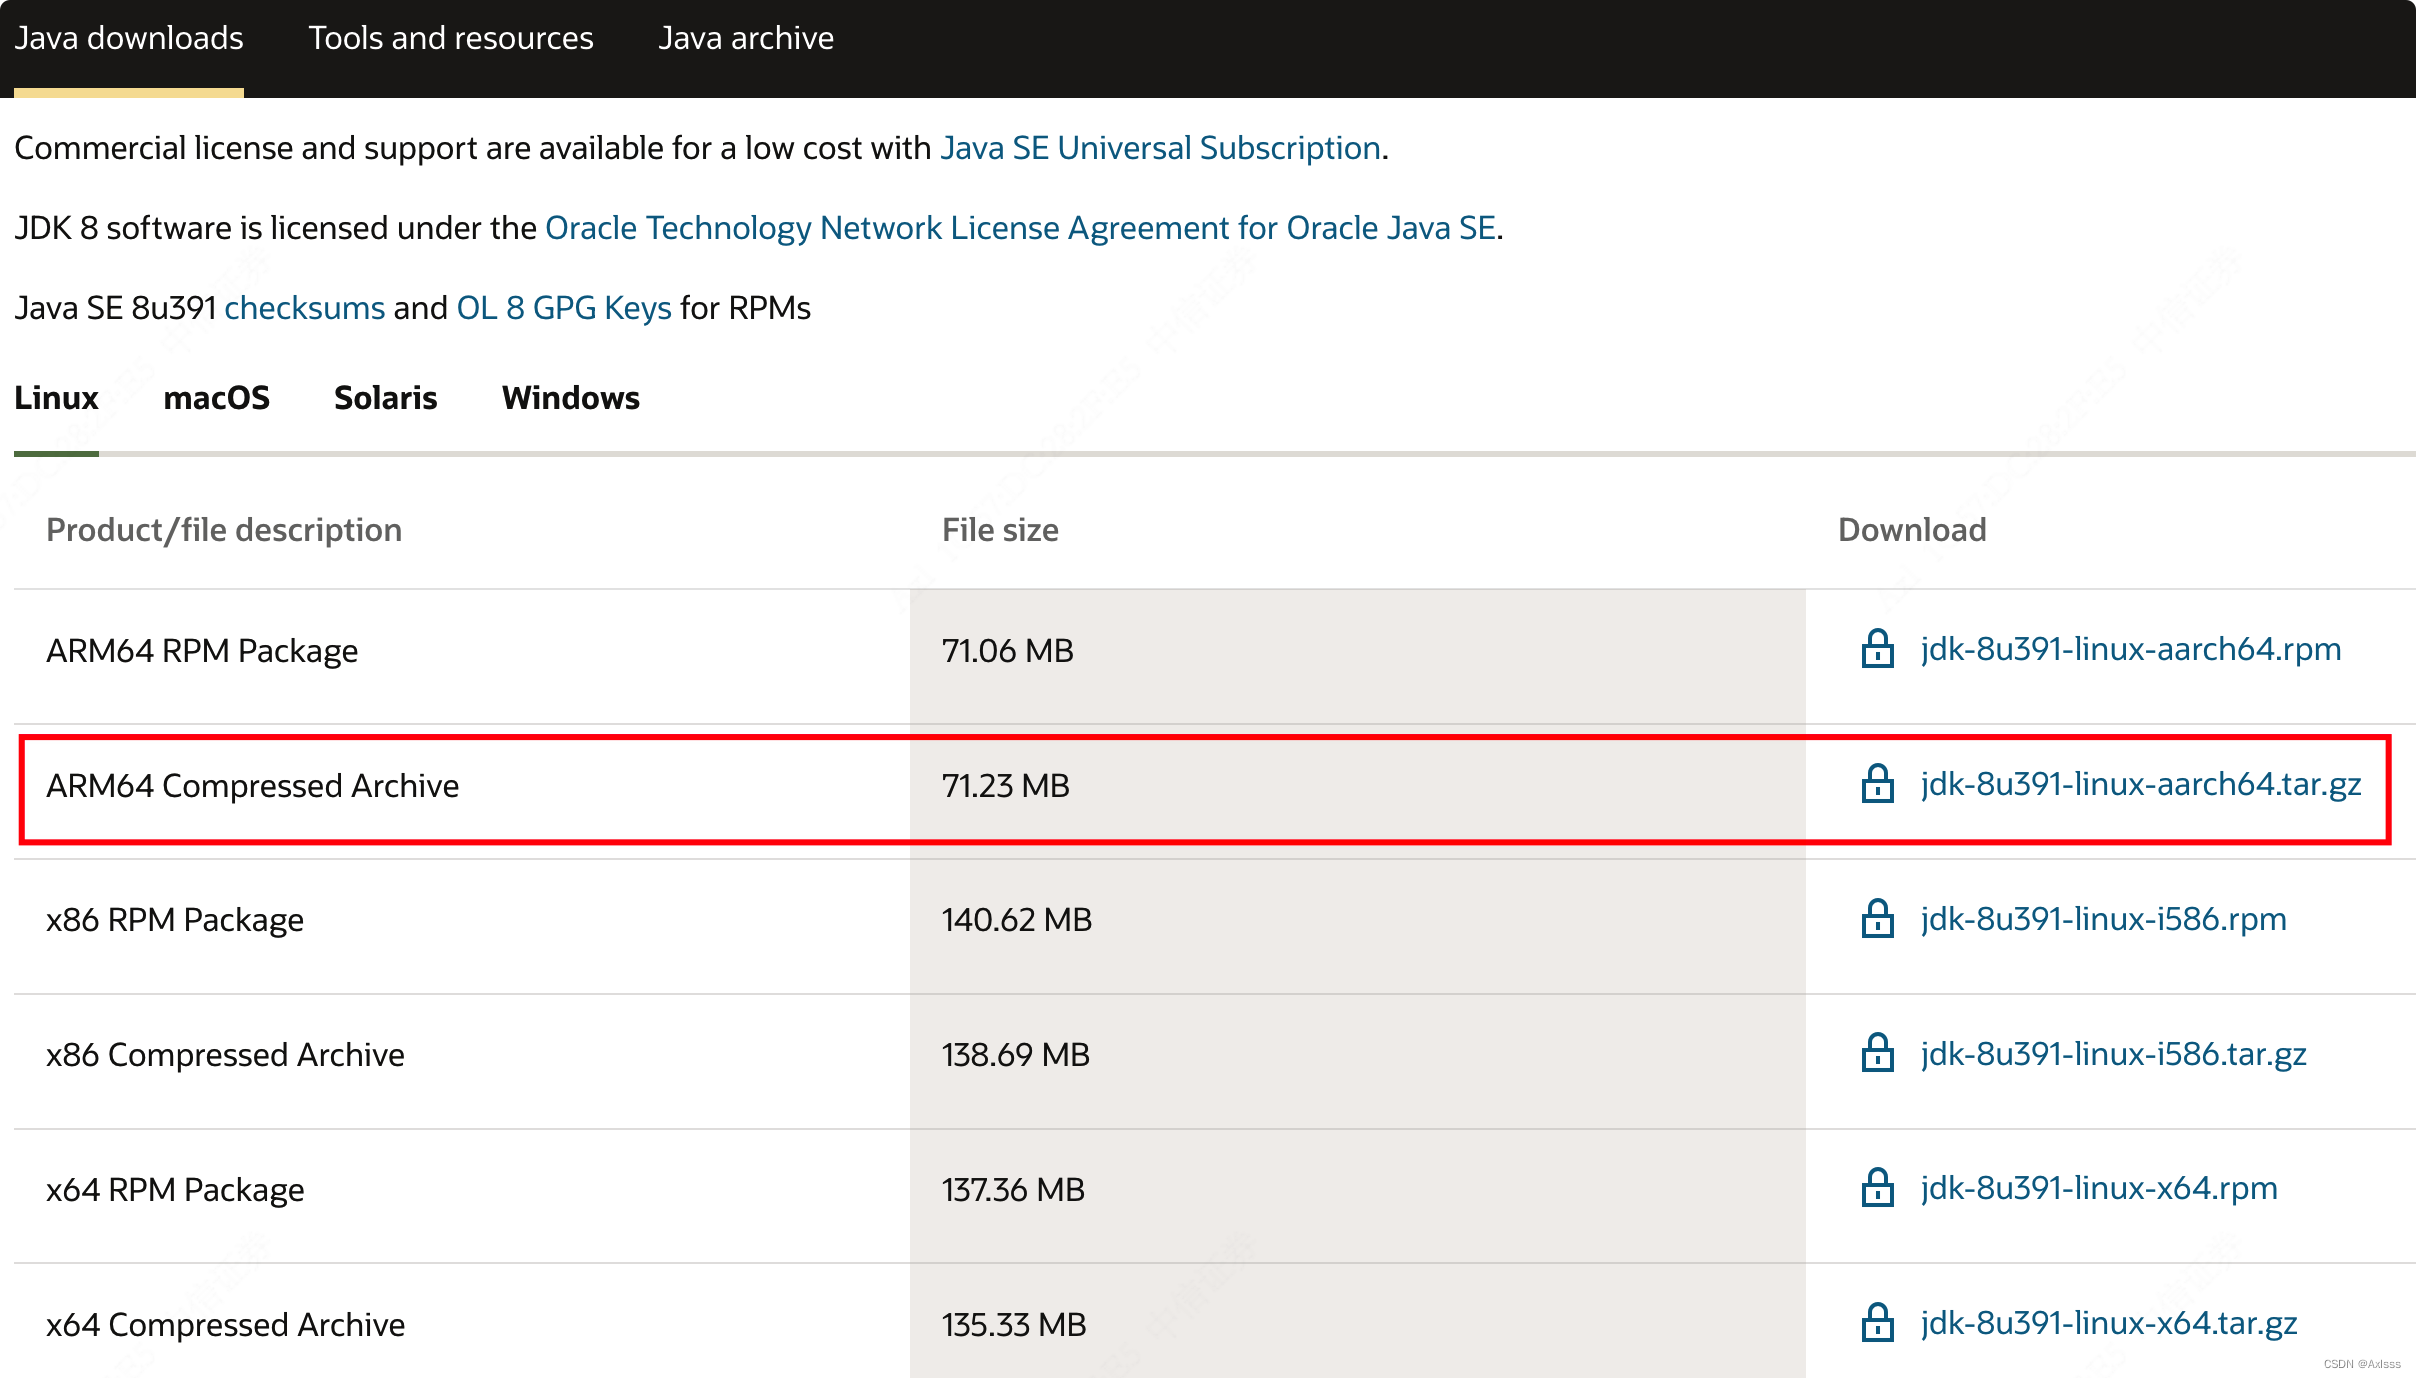Viewport: 2416px width, 1378px height.
Task: Select the Linux platform tab
Action: 56,398
